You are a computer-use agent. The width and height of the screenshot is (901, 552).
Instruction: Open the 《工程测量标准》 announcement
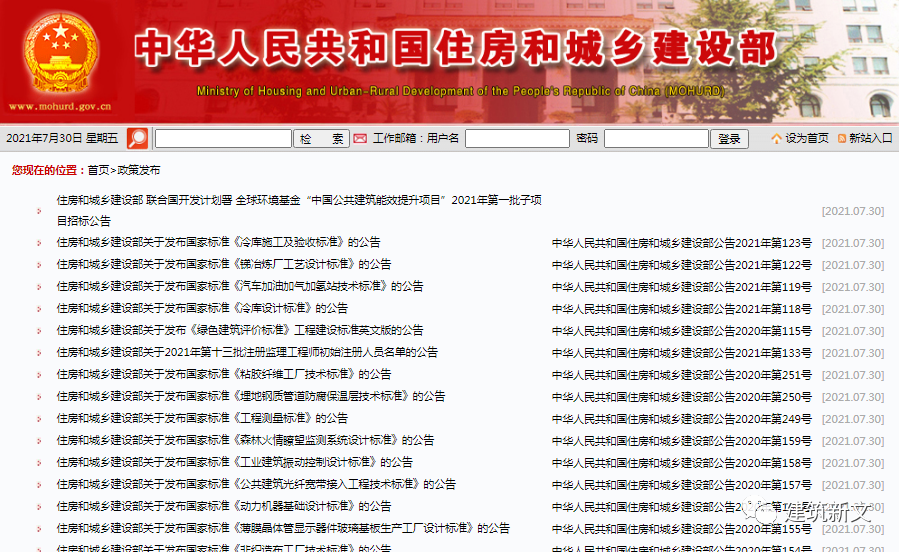pos(202,418)
